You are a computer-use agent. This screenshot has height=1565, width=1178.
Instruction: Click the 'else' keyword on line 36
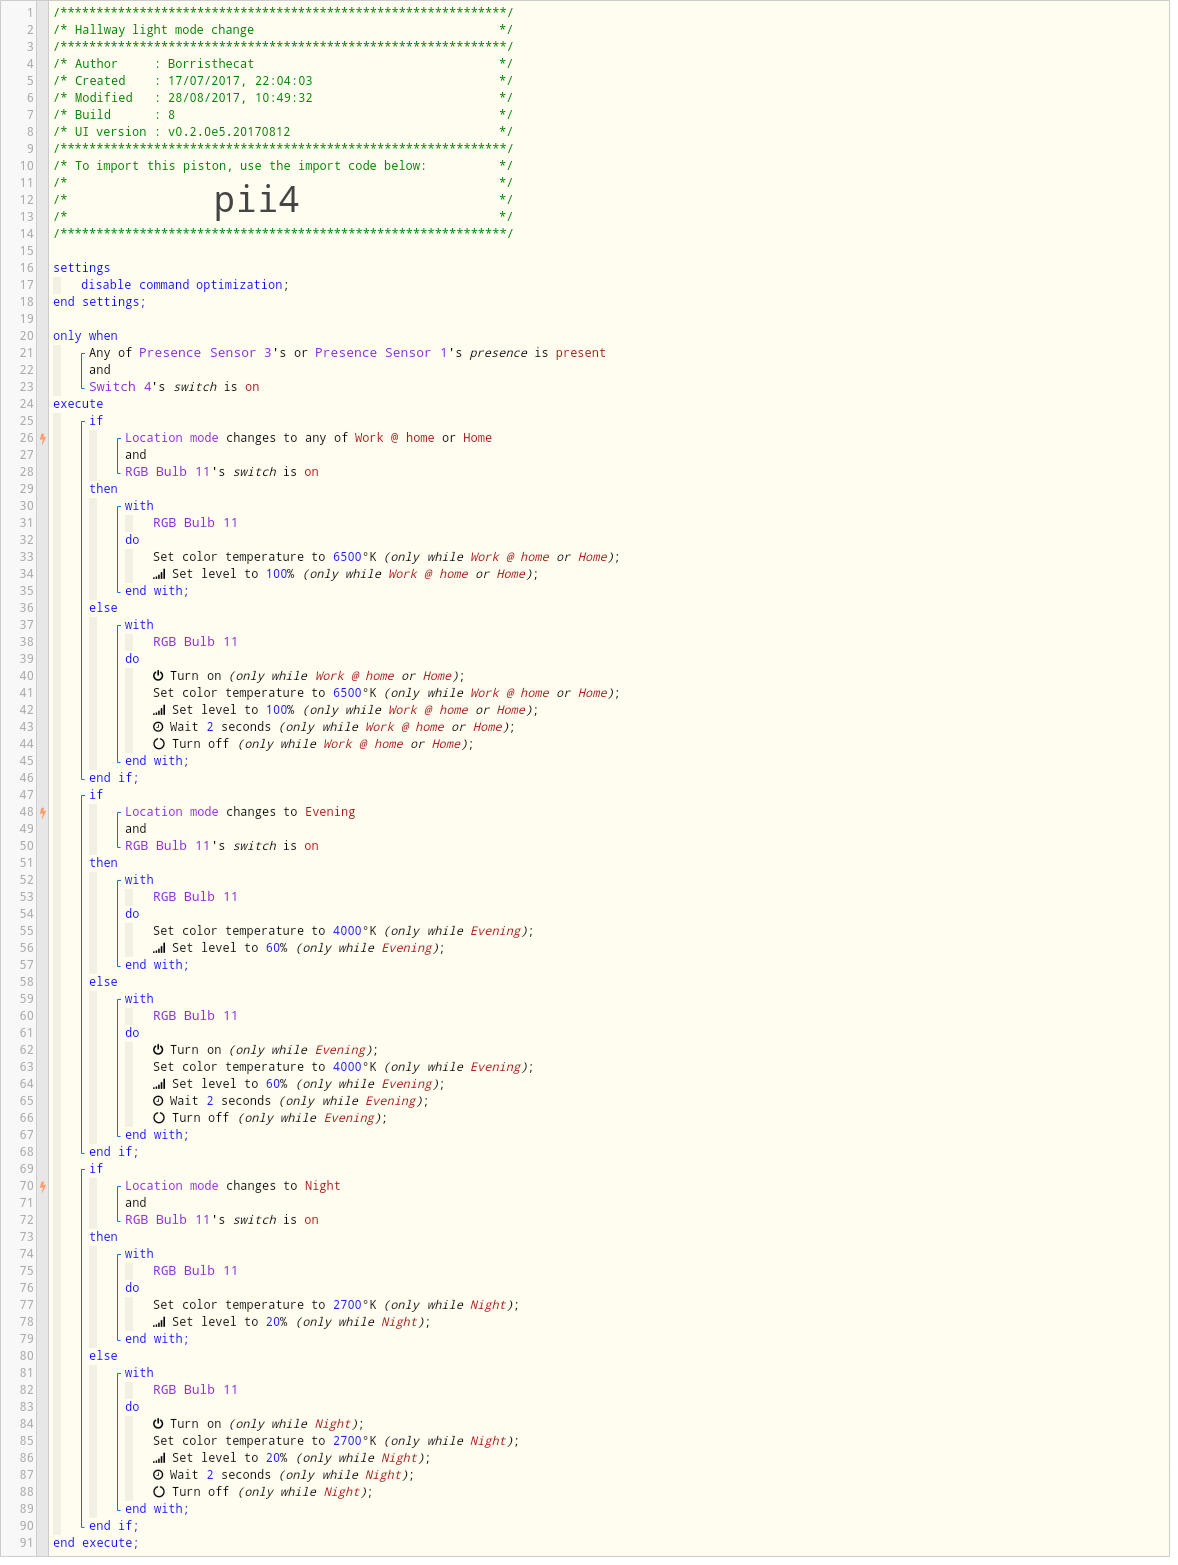[103, 608]
